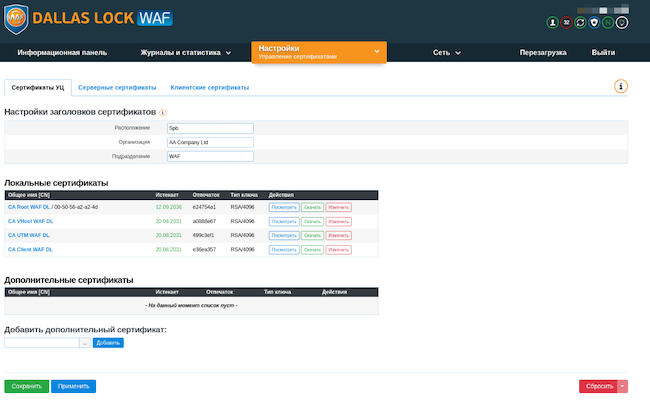Click Выйти to log out

603,53
